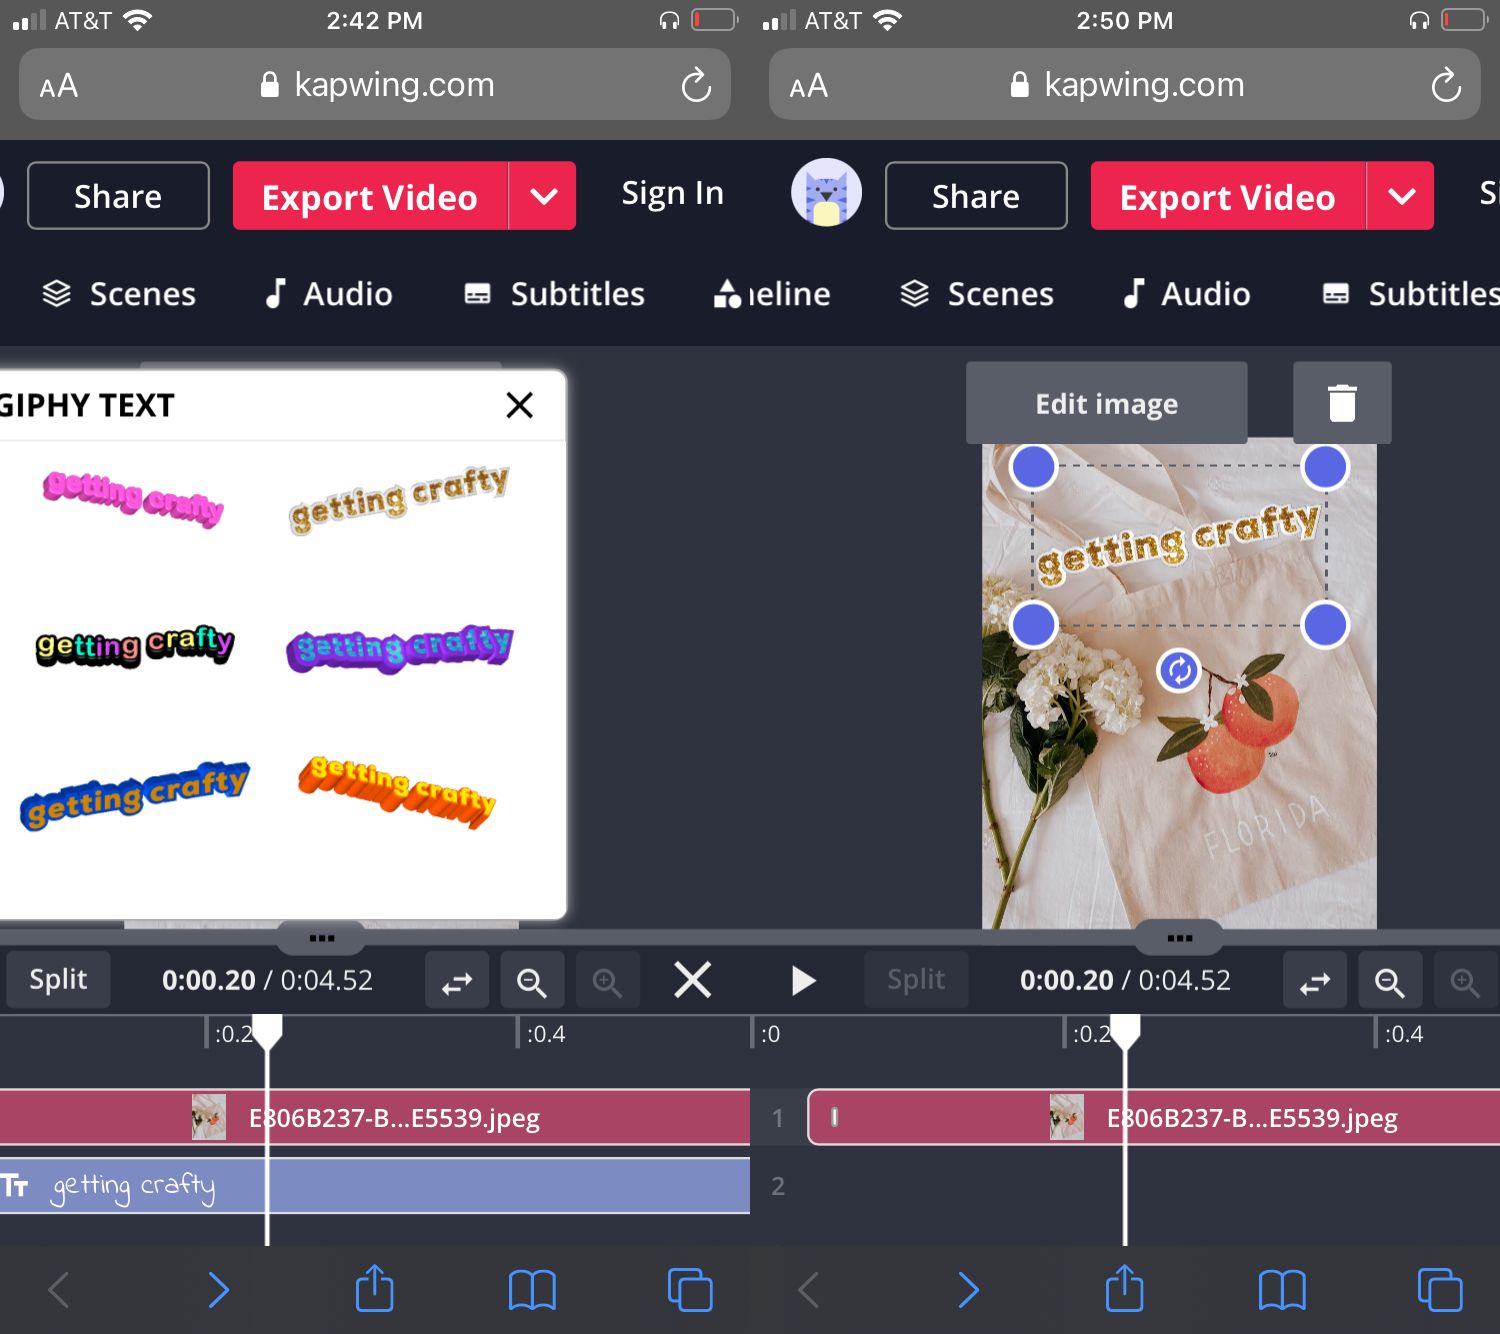Click the Edit image button
The width and height of the screenshot is (1500, 1334).
click(x=1106, y=404)
